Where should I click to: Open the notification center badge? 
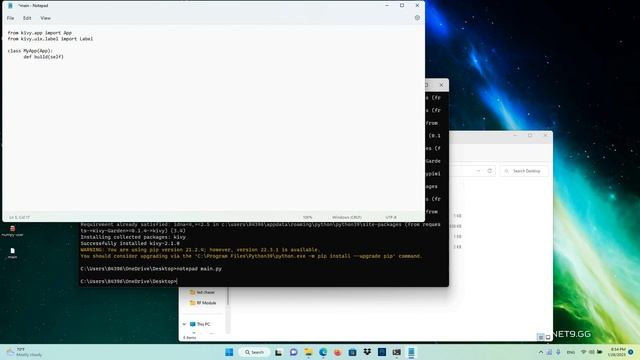pos(631,352)
